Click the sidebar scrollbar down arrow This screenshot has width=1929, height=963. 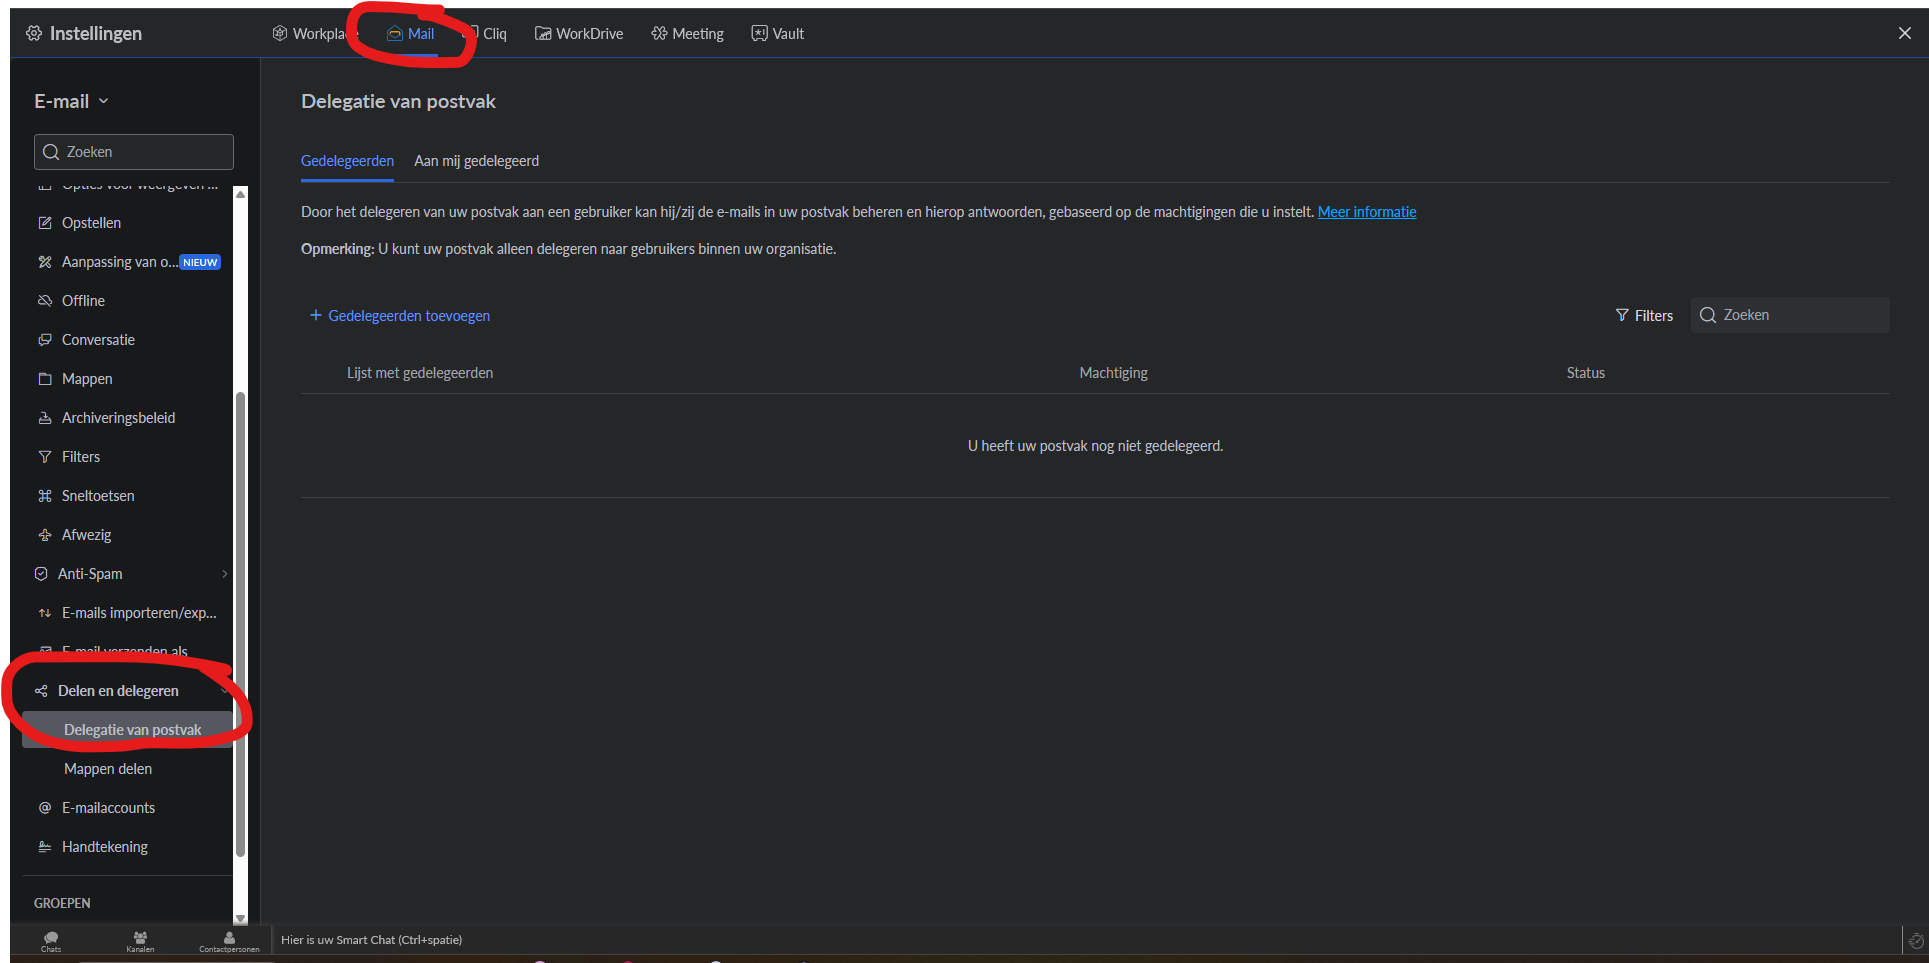click(240, 918)
